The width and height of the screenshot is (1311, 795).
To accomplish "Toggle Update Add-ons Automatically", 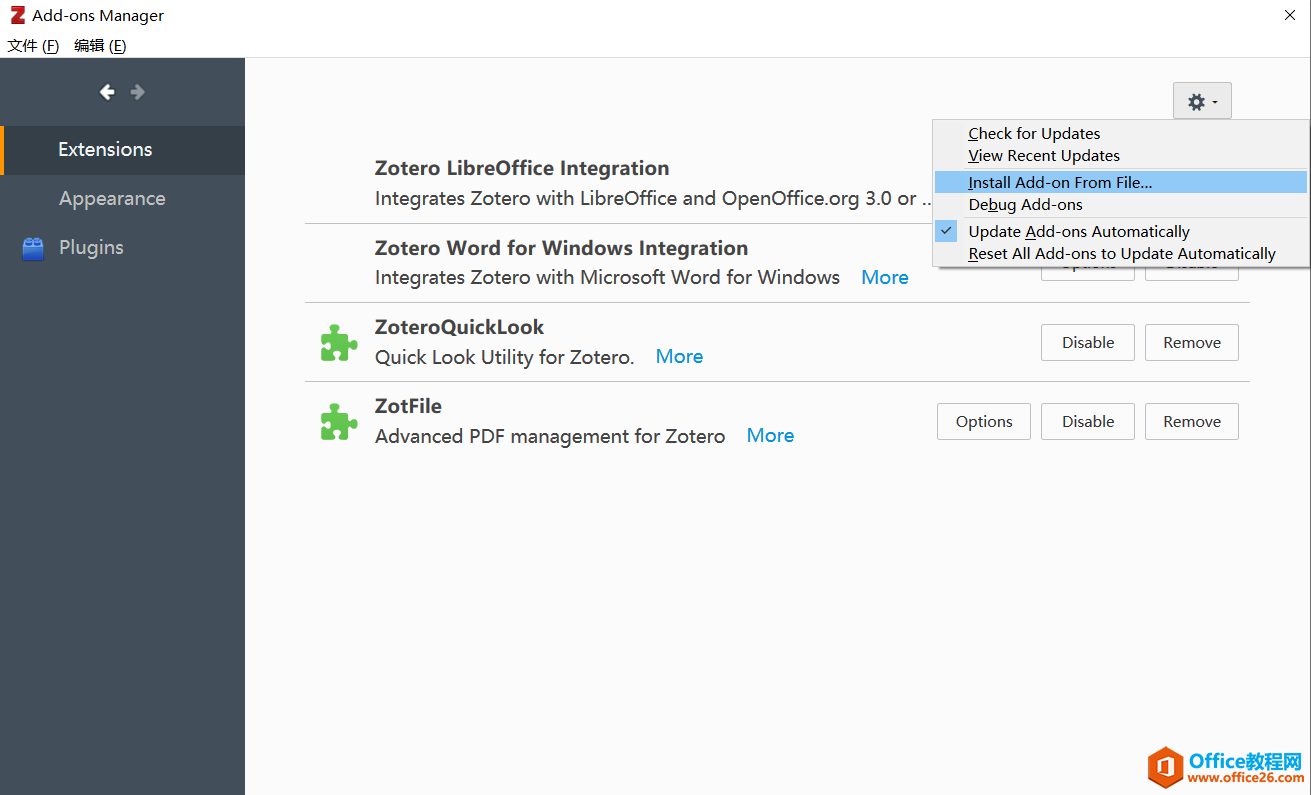I will pyautogui.click(x=1120, y=232).
